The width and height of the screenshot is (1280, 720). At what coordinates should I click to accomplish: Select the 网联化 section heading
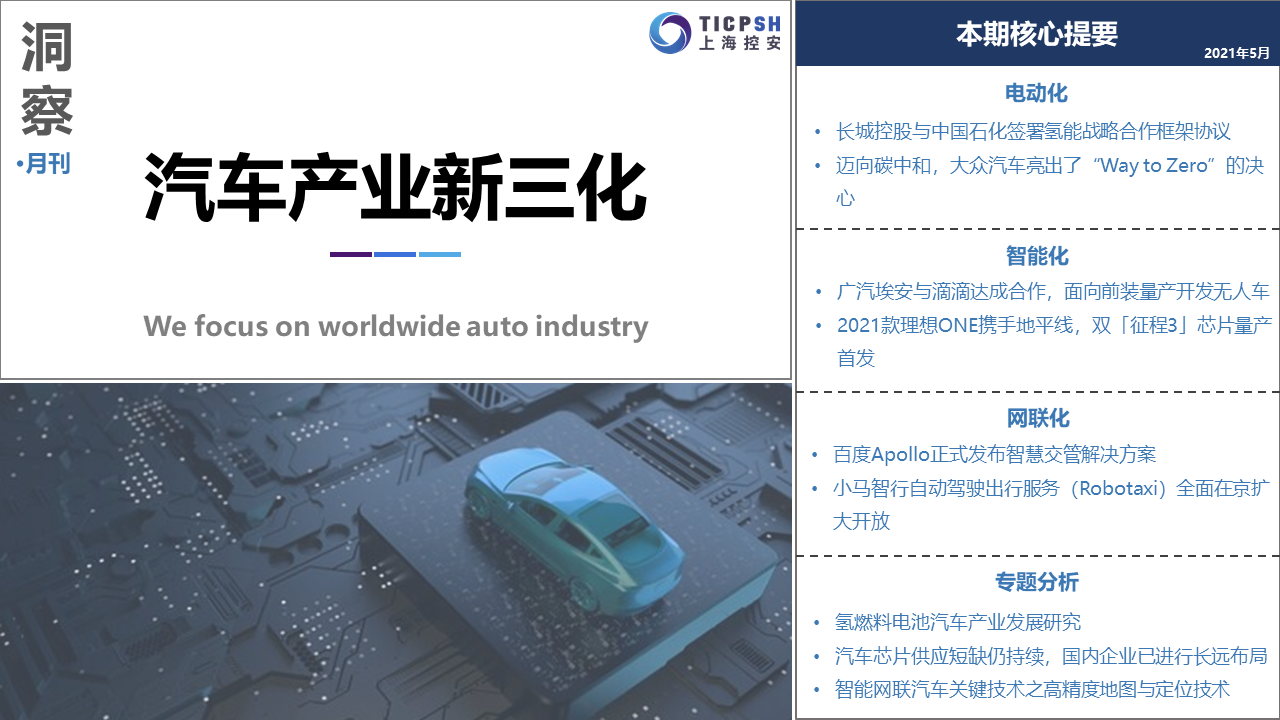(1036, 418)
